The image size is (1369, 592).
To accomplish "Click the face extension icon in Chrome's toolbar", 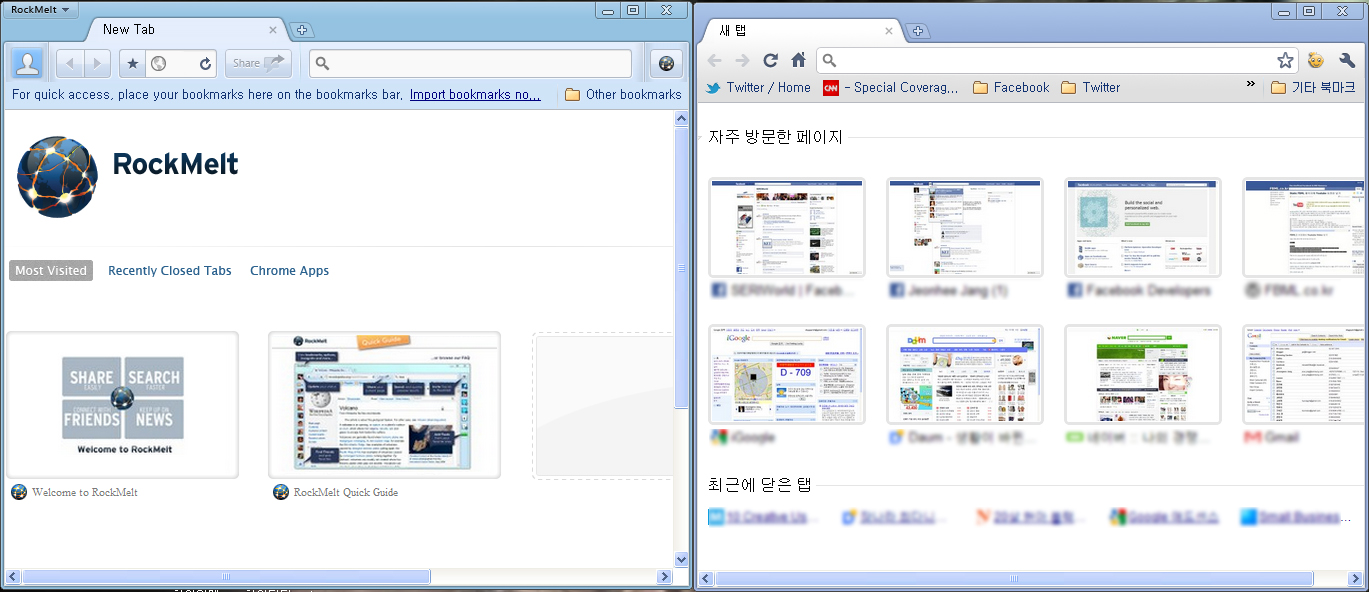I will coord(1317,60).
